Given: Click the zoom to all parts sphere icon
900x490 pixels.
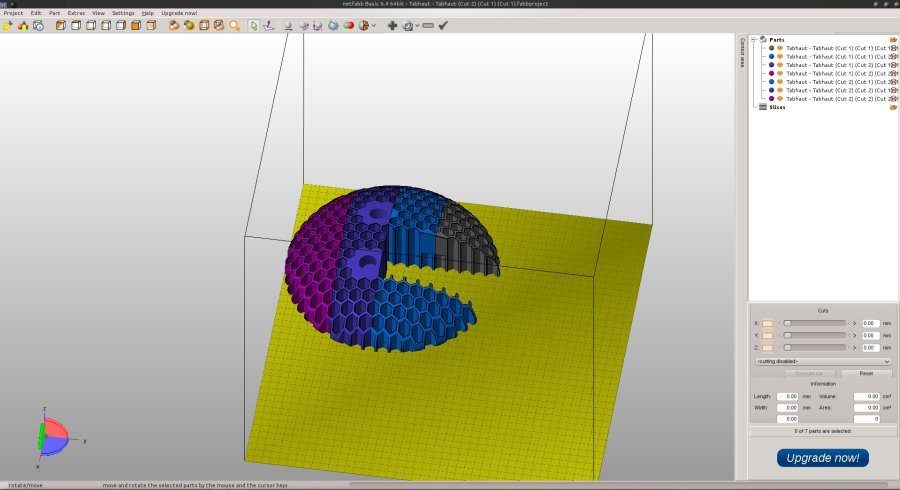Looking at the screenshot, I should (x=173, y=25).
